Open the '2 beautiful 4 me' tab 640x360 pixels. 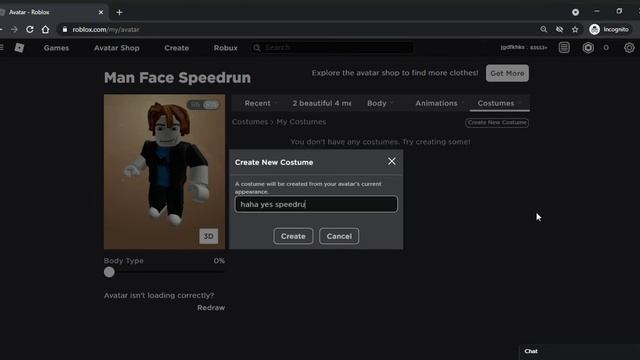(x=322, y=103)
